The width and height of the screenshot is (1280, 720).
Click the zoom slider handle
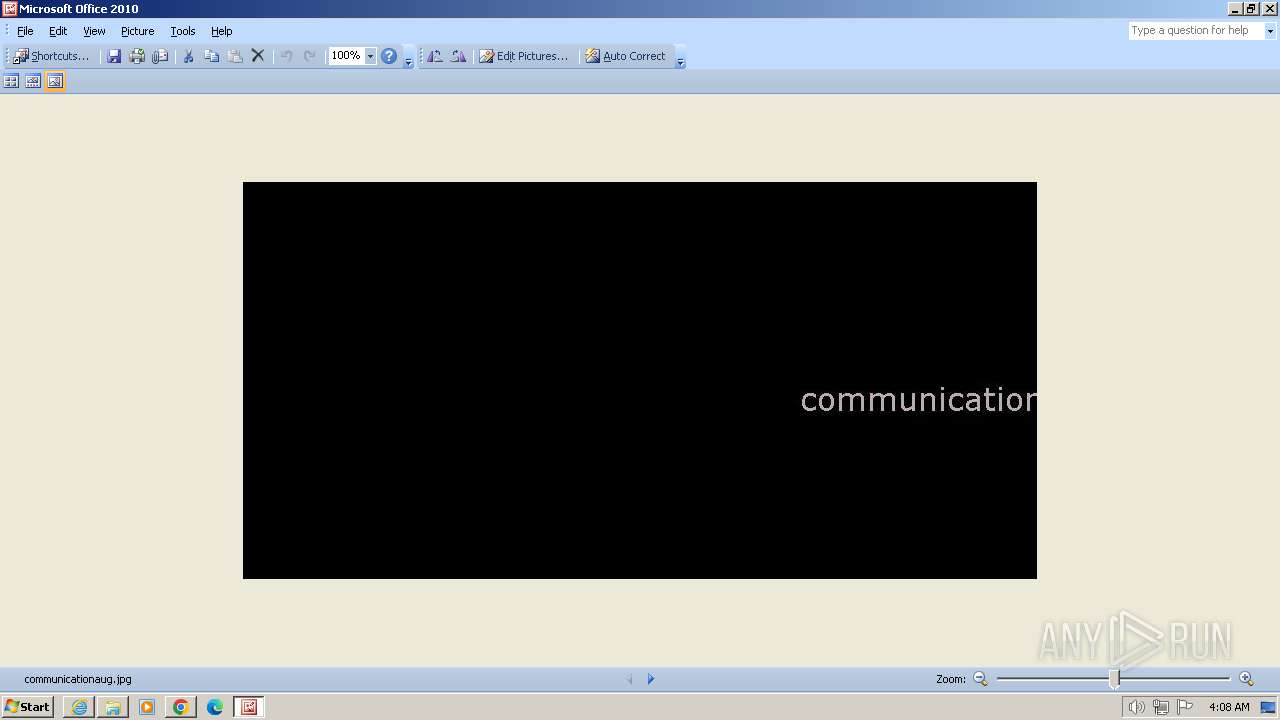[1114, 679]
